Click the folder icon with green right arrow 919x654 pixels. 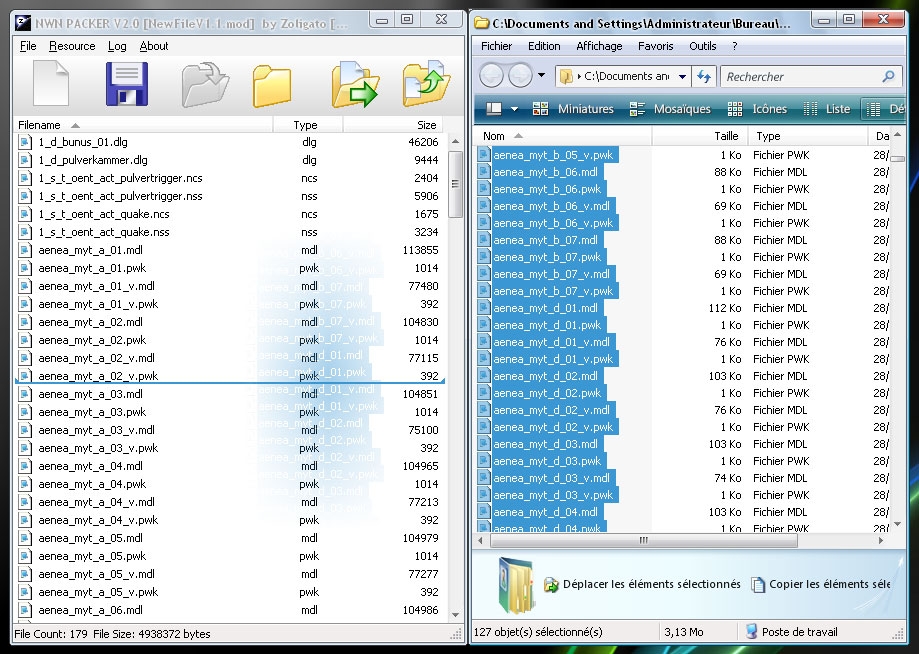click(355, 85)
